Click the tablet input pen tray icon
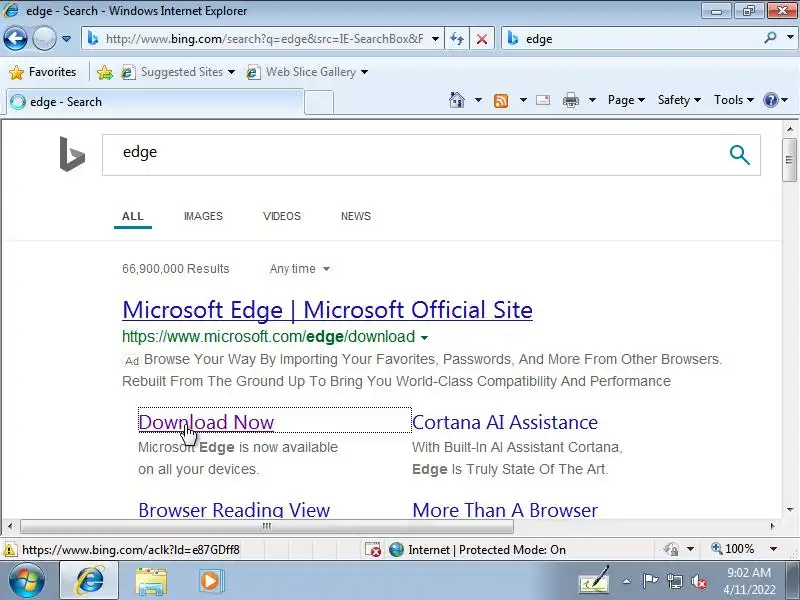 pyautogui.click(x=594, y=581)
